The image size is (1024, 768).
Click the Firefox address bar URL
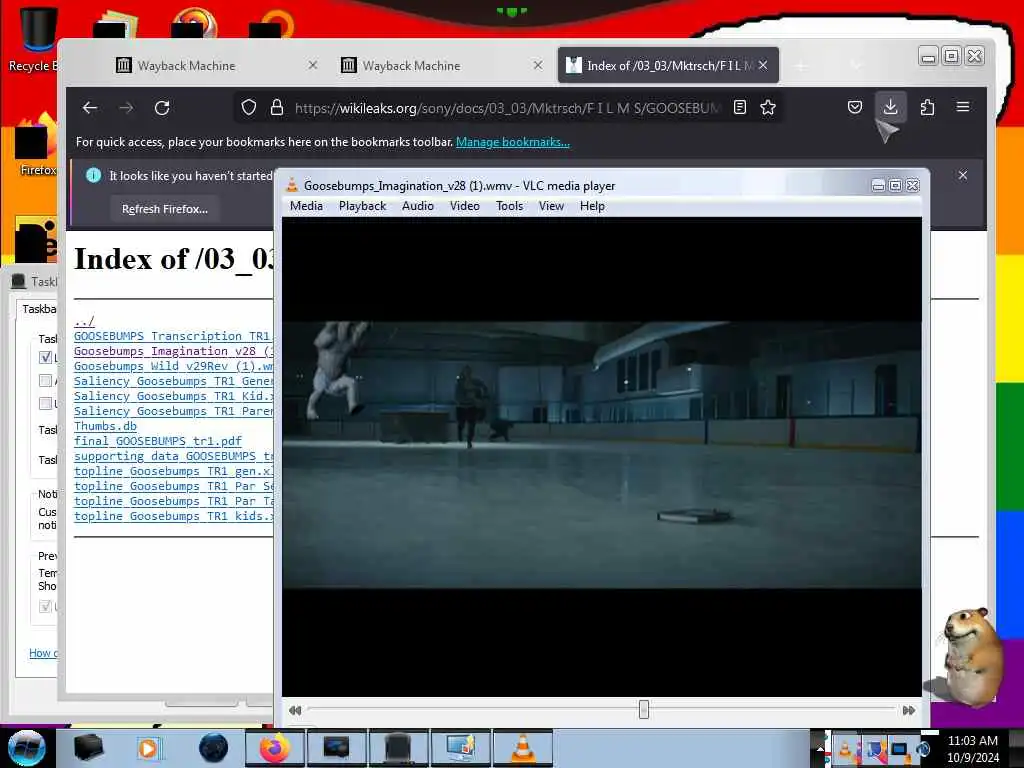tap(507, 108)
